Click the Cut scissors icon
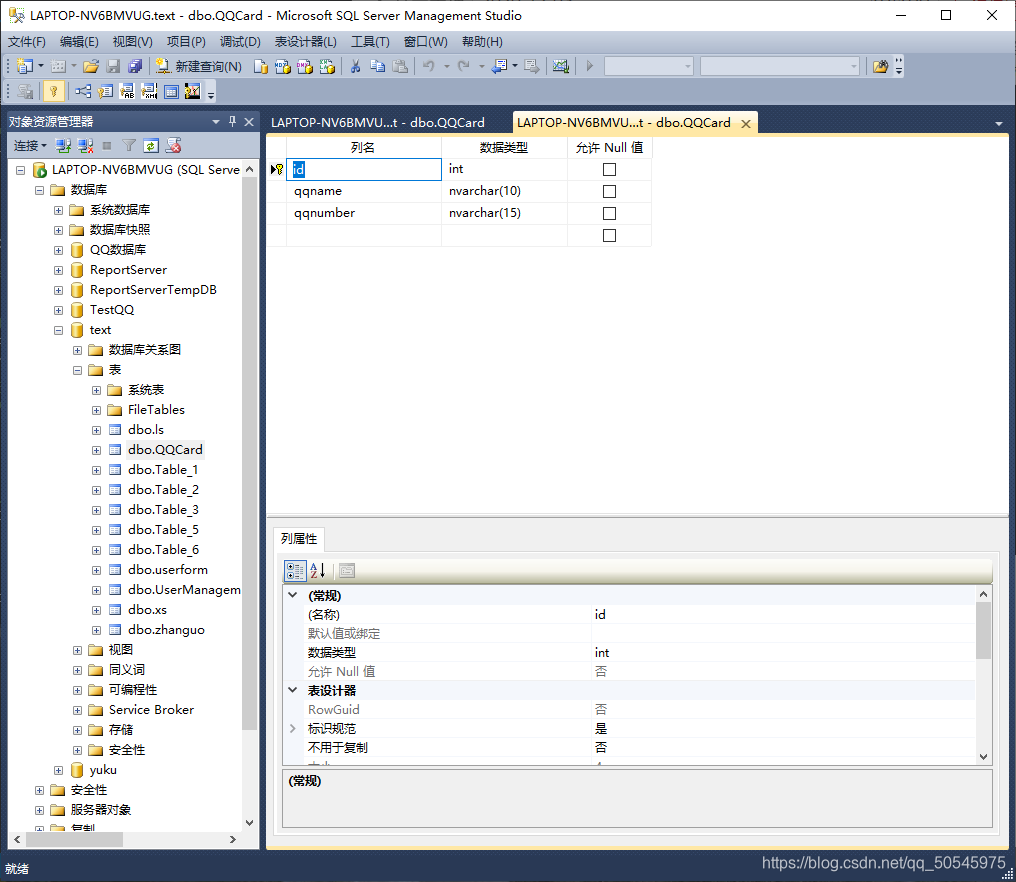This screenshot has height=882, width=1016. coord(355,66)
